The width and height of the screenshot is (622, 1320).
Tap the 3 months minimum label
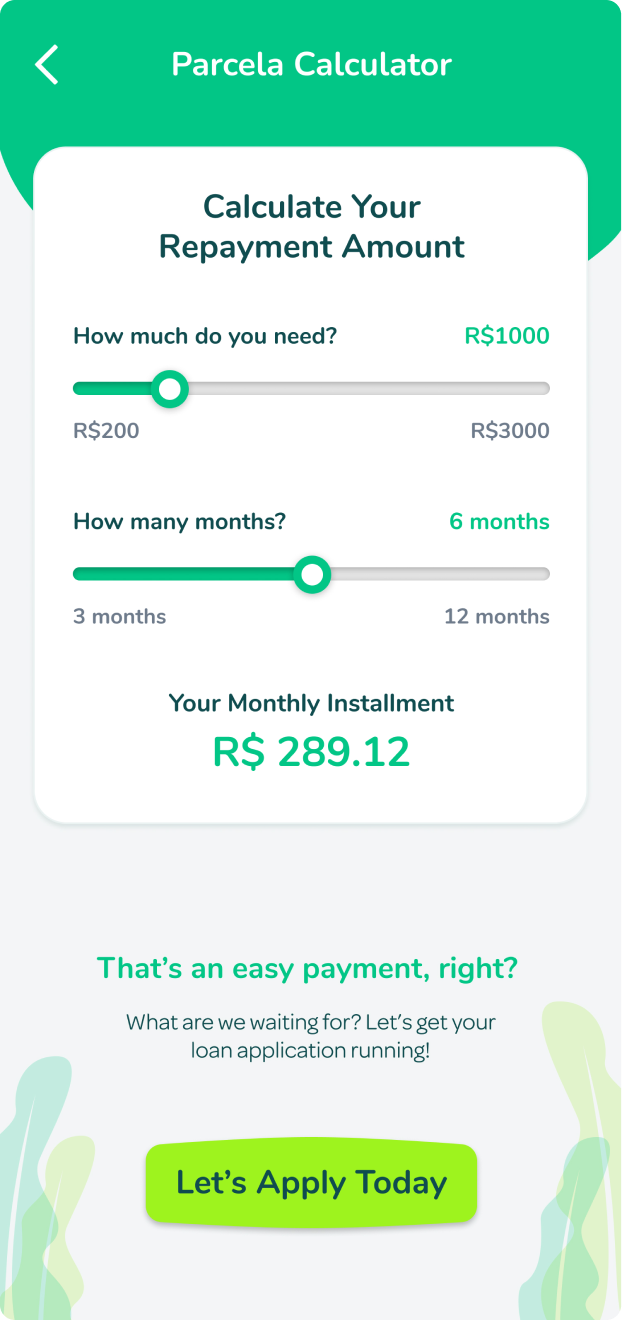click(120, 617)
